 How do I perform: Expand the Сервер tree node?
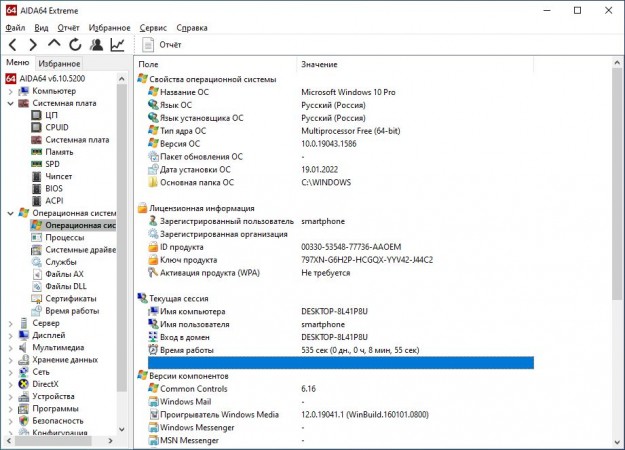[x=10, y=323]
